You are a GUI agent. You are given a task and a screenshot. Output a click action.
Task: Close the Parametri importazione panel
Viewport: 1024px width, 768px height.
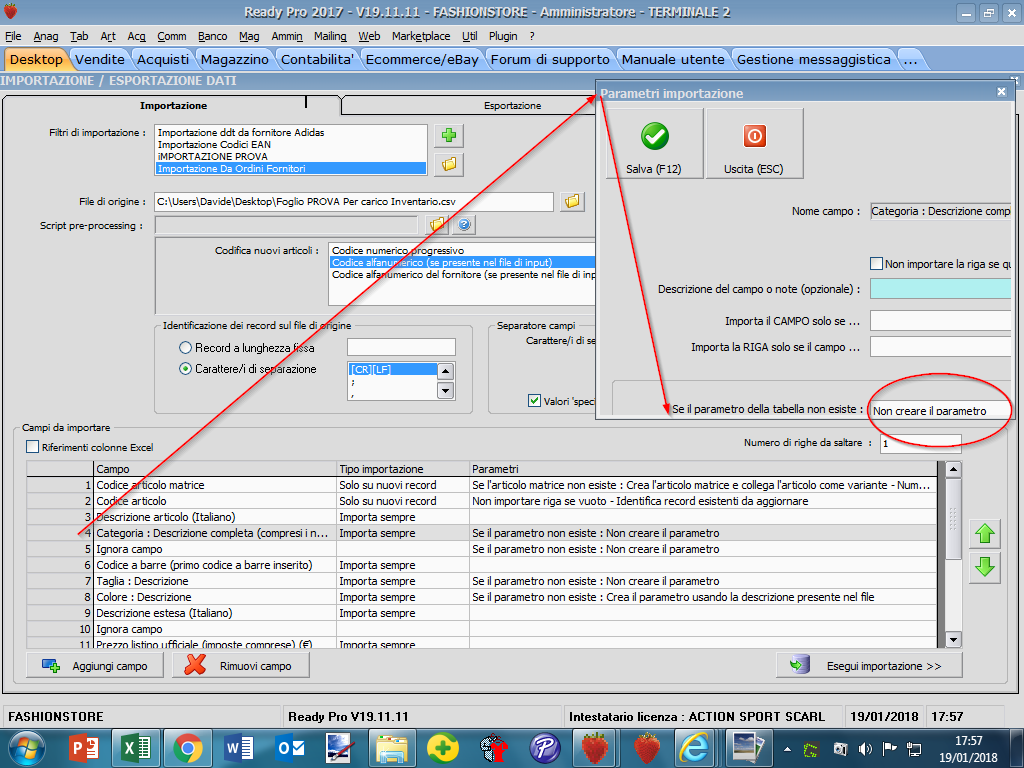(x=1001, y=92)
